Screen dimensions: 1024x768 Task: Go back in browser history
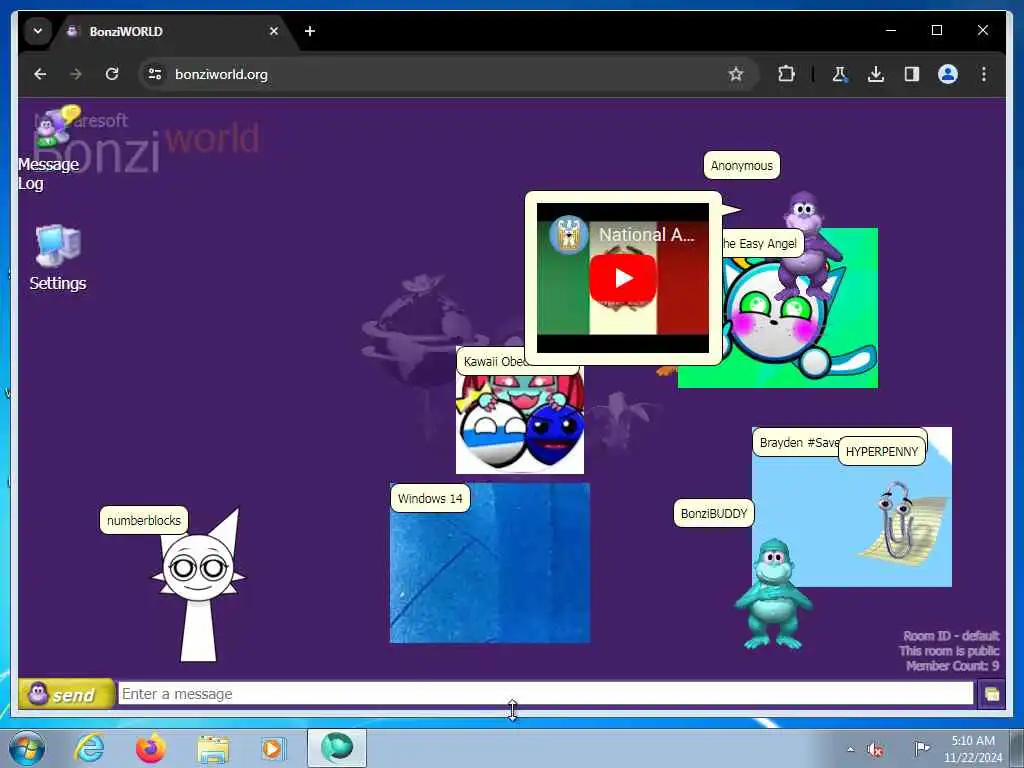click(x=40, y=74)
